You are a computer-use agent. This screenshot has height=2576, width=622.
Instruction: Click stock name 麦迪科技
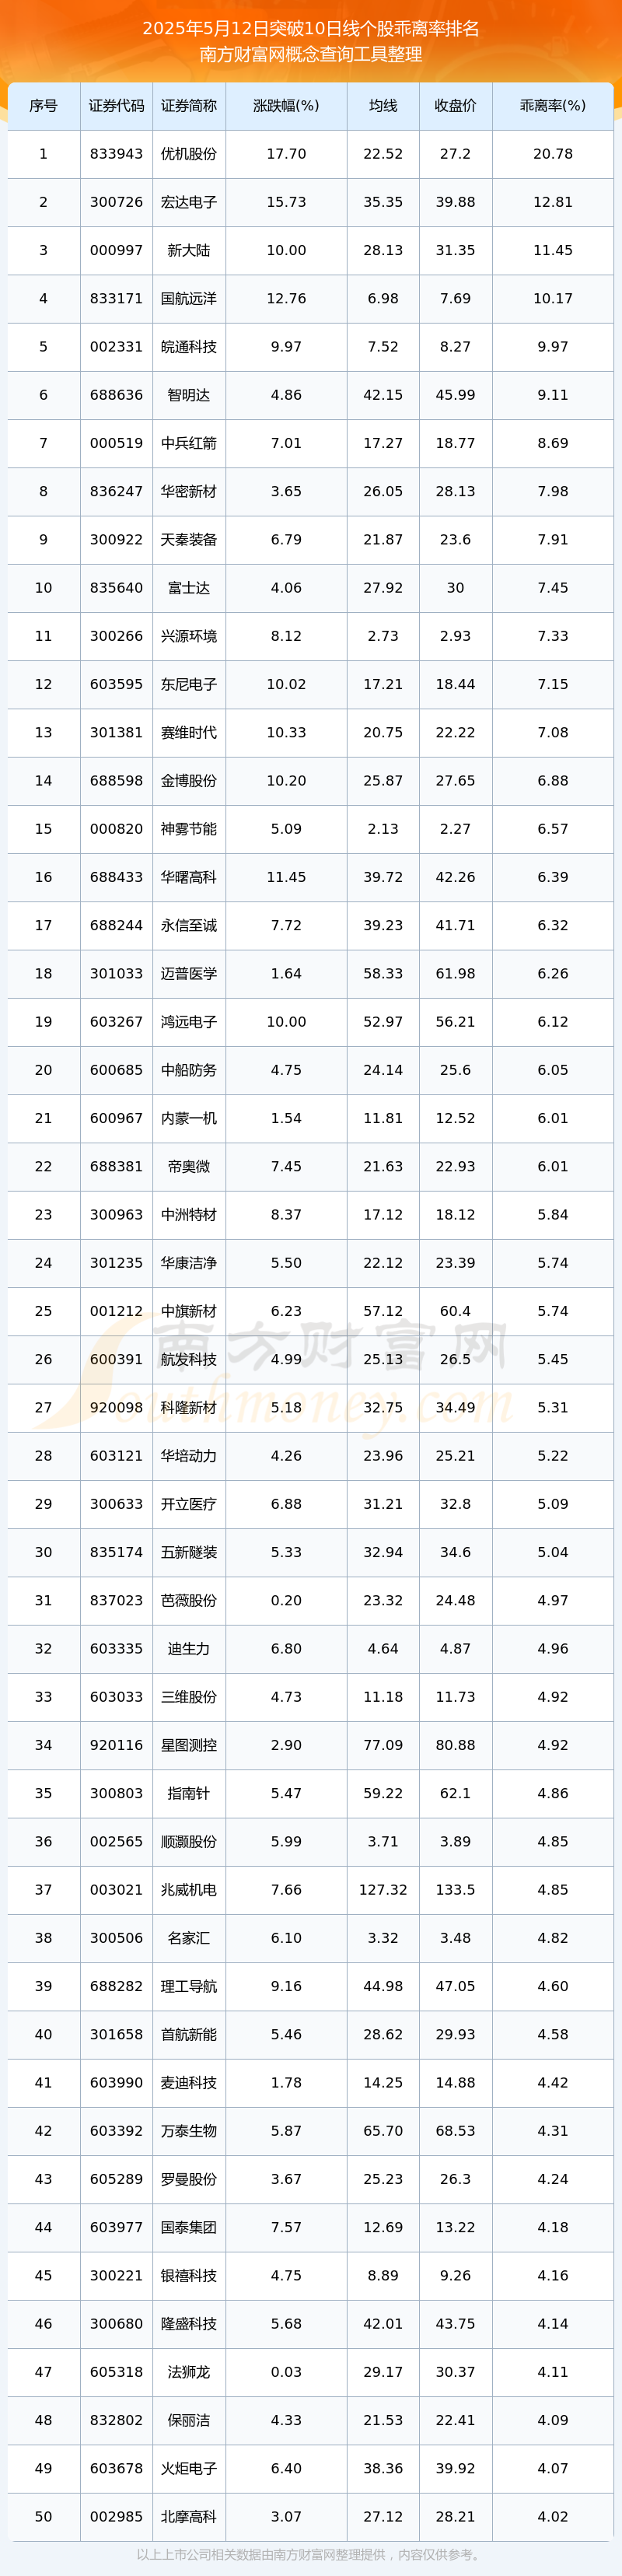189,2082
